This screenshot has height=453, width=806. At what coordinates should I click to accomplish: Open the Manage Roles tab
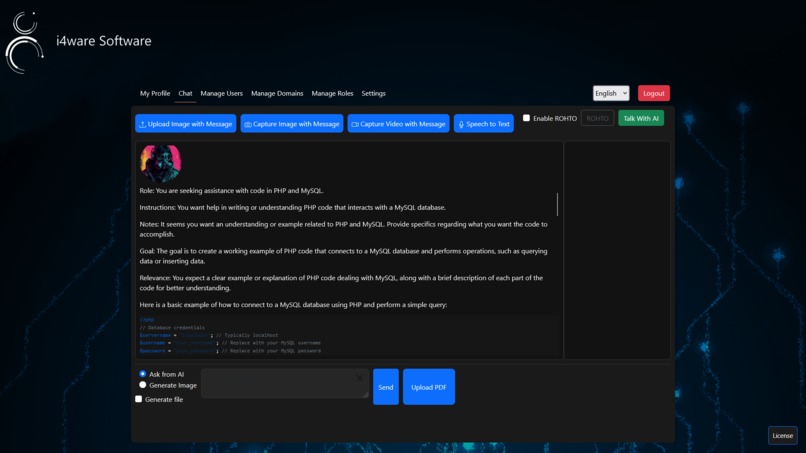[x=332, y=94]
